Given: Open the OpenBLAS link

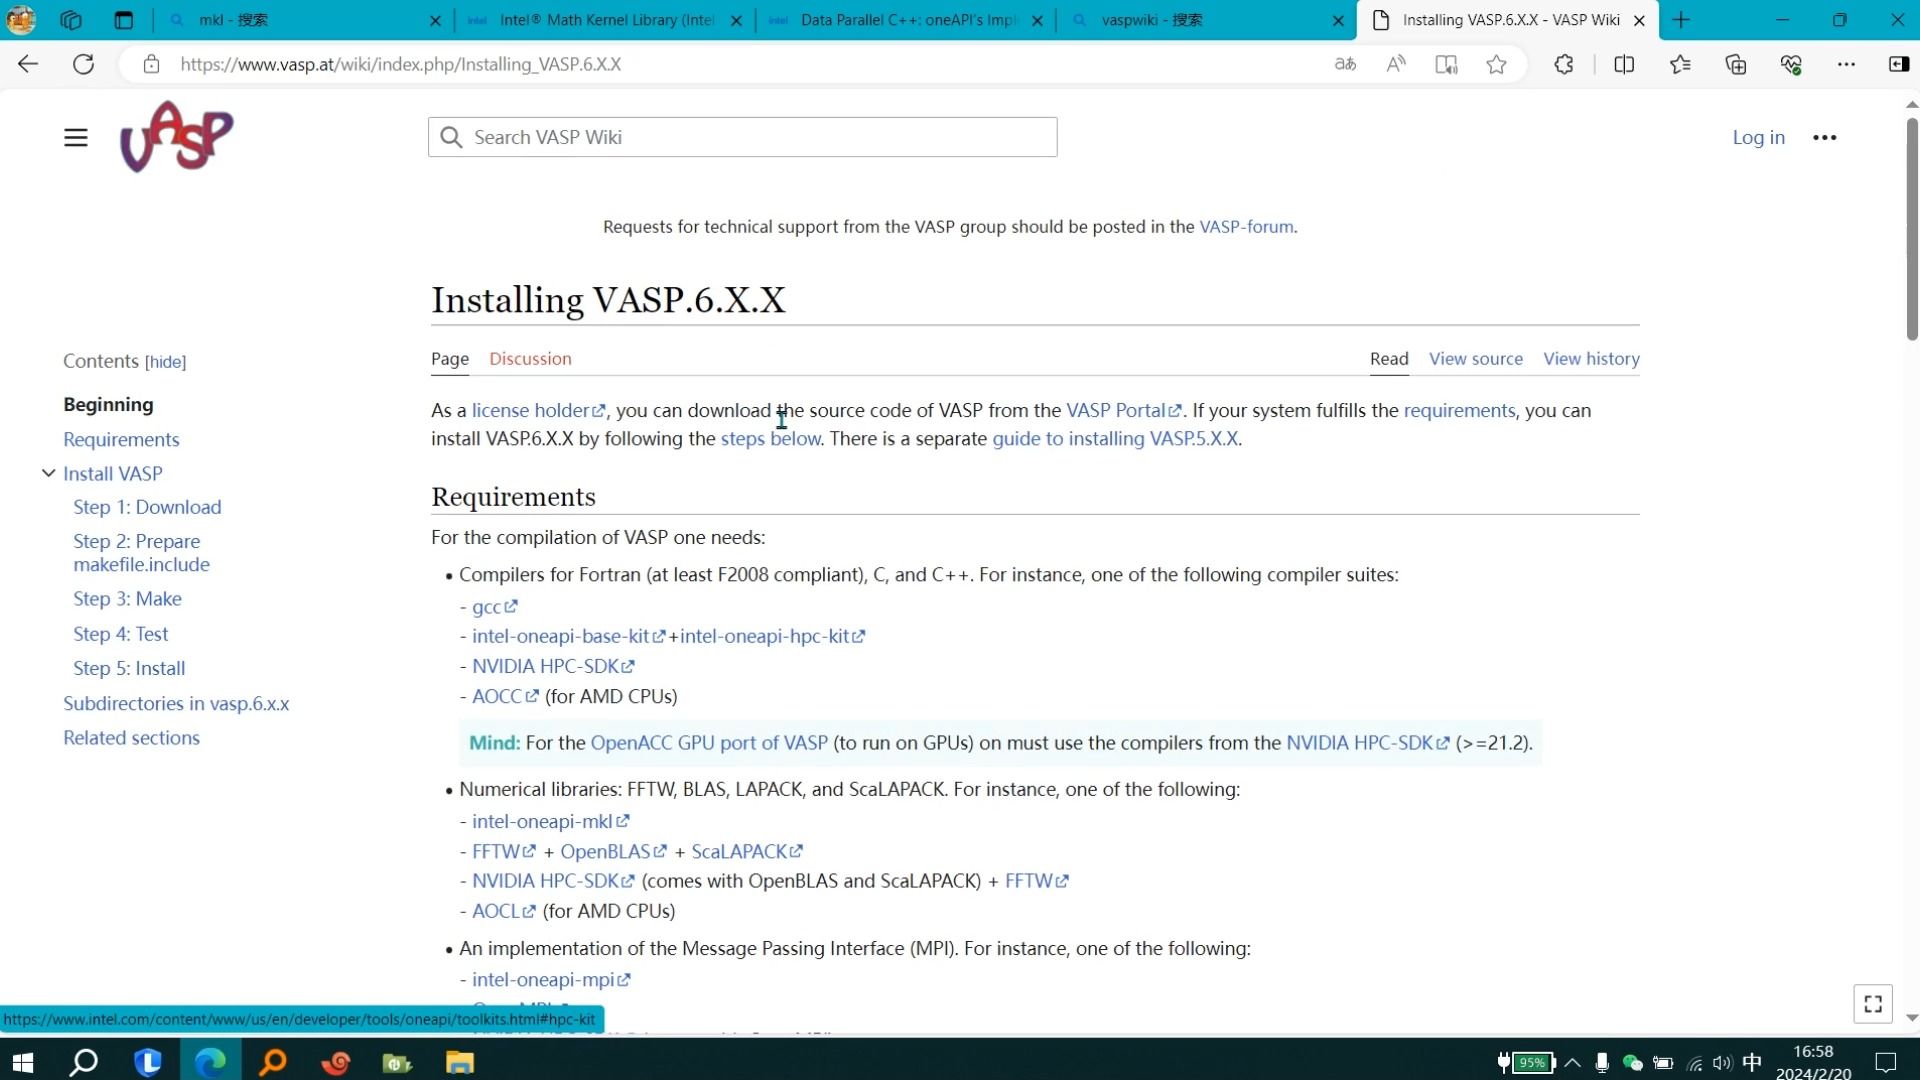Looking at the screenshot, I should point(613,851).
